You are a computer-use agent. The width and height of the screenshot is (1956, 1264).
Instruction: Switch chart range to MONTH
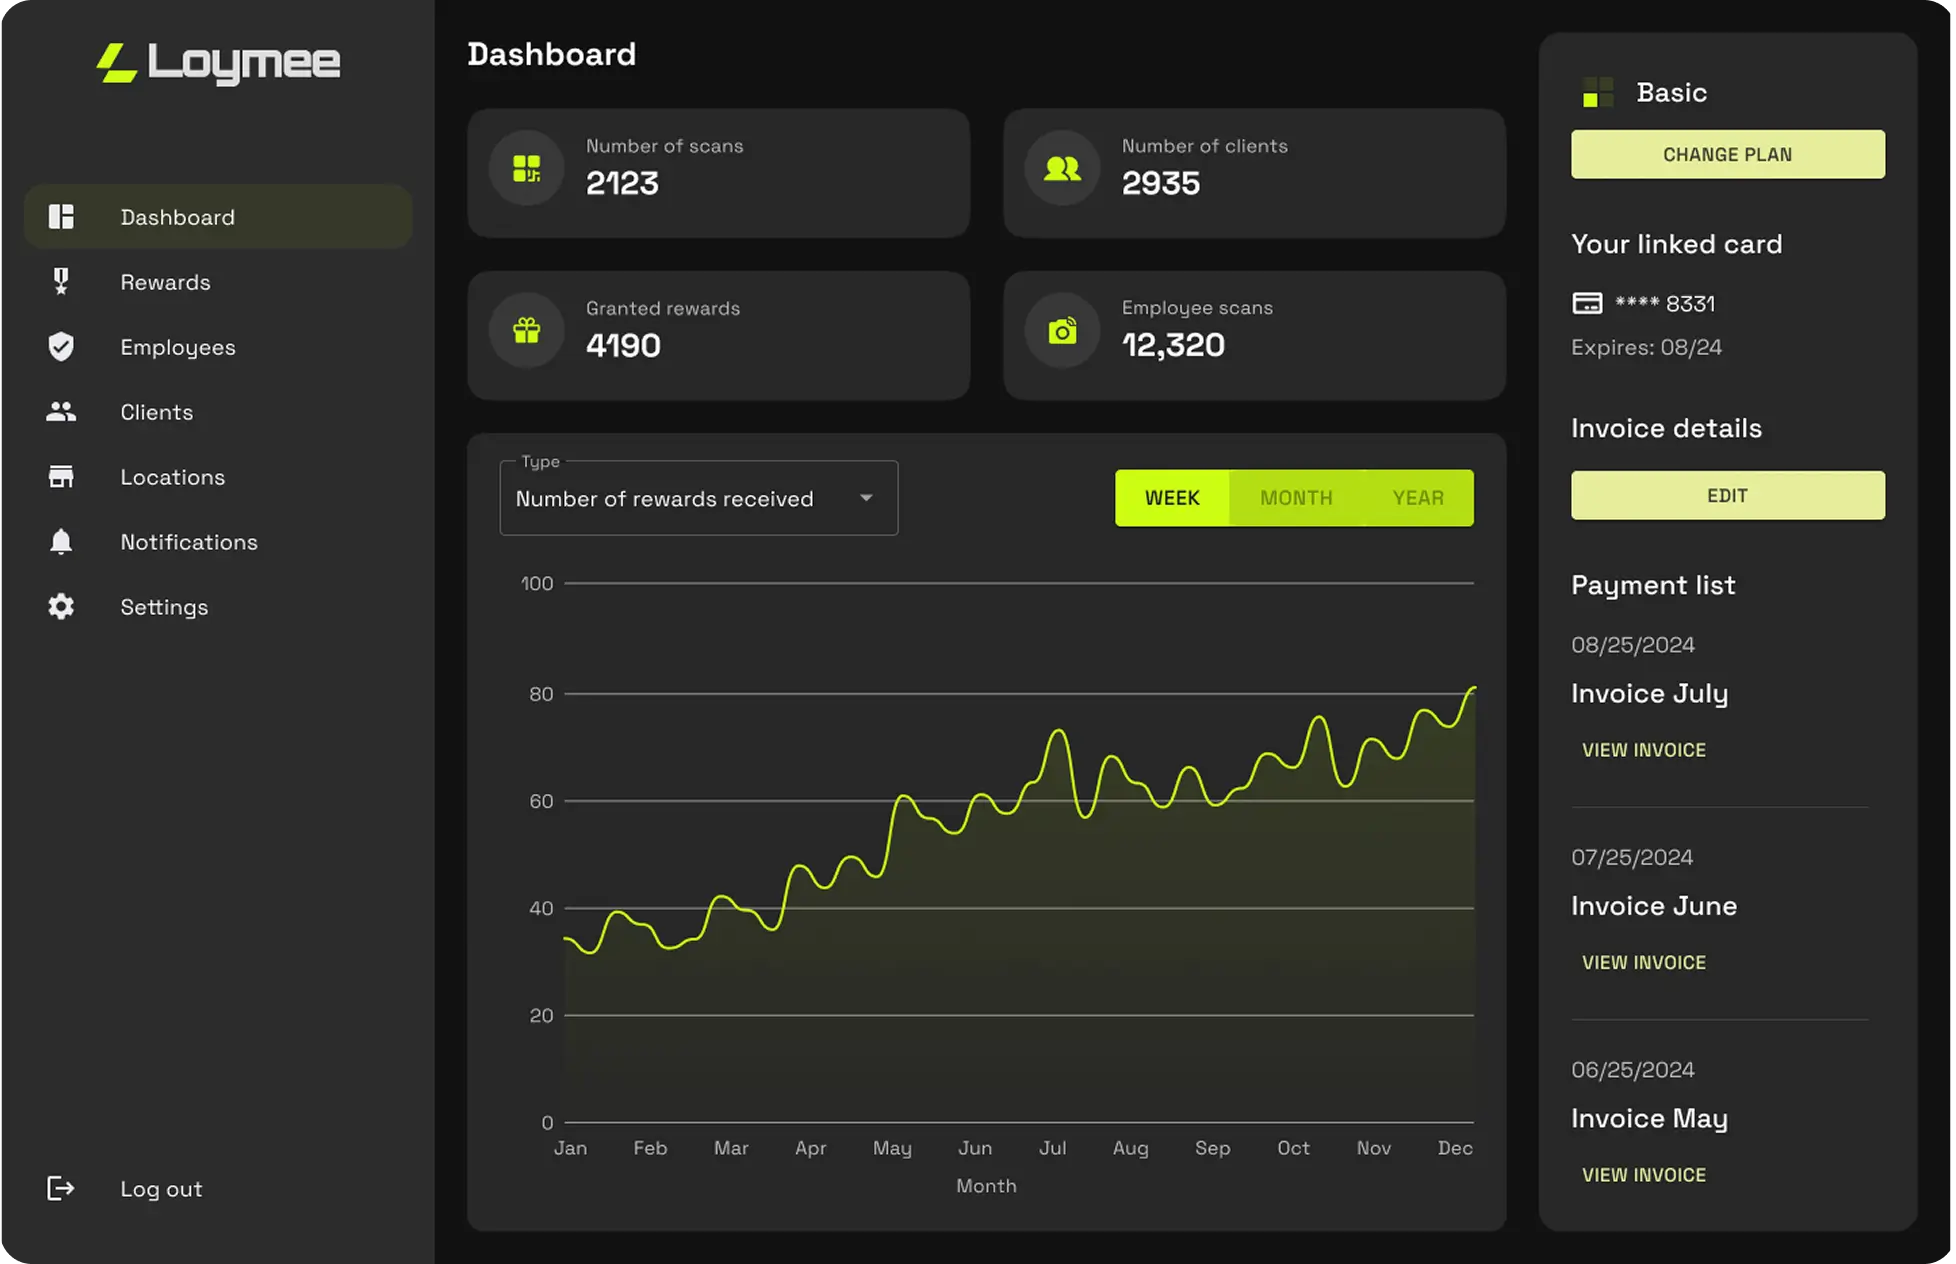point(1296,498)
